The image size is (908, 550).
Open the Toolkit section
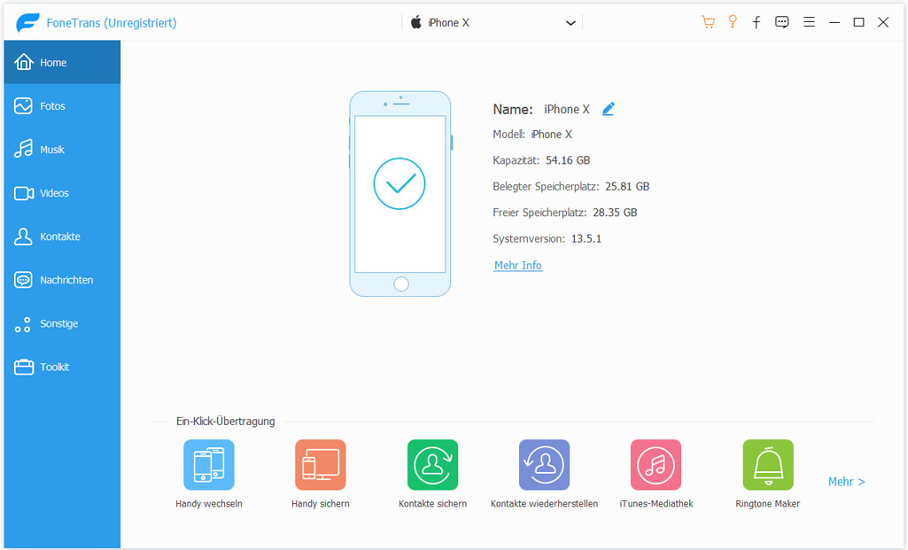point(62,366)
